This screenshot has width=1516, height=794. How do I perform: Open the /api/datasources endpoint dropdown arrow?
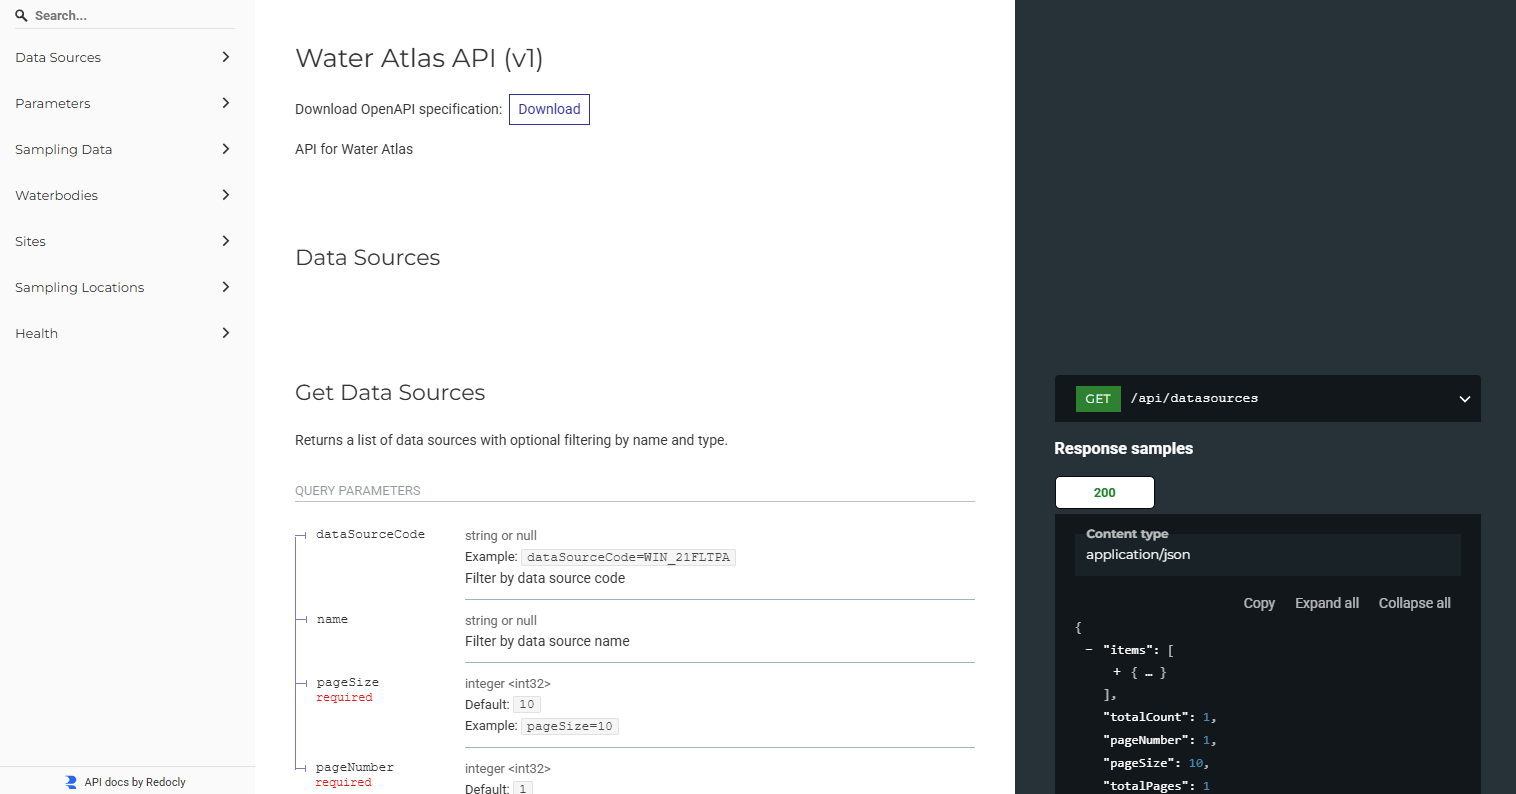pos(1464,399)
